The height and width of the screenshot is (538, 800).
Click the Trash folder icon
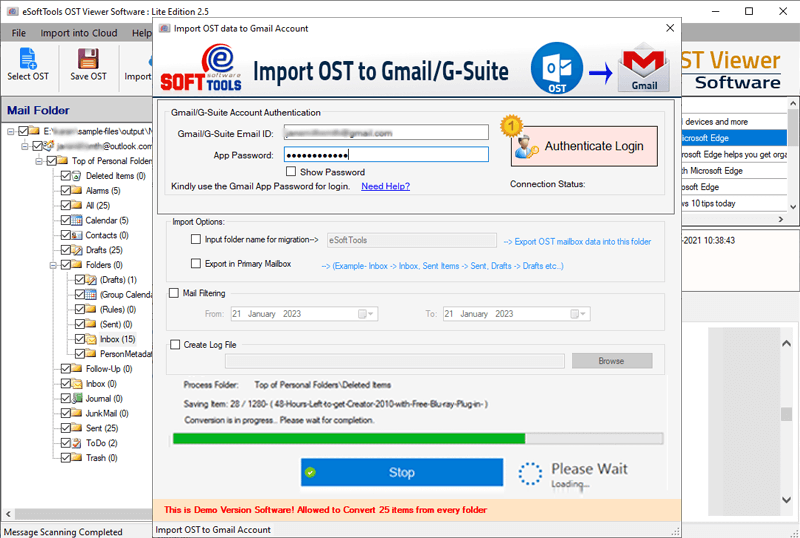[77, 457]
